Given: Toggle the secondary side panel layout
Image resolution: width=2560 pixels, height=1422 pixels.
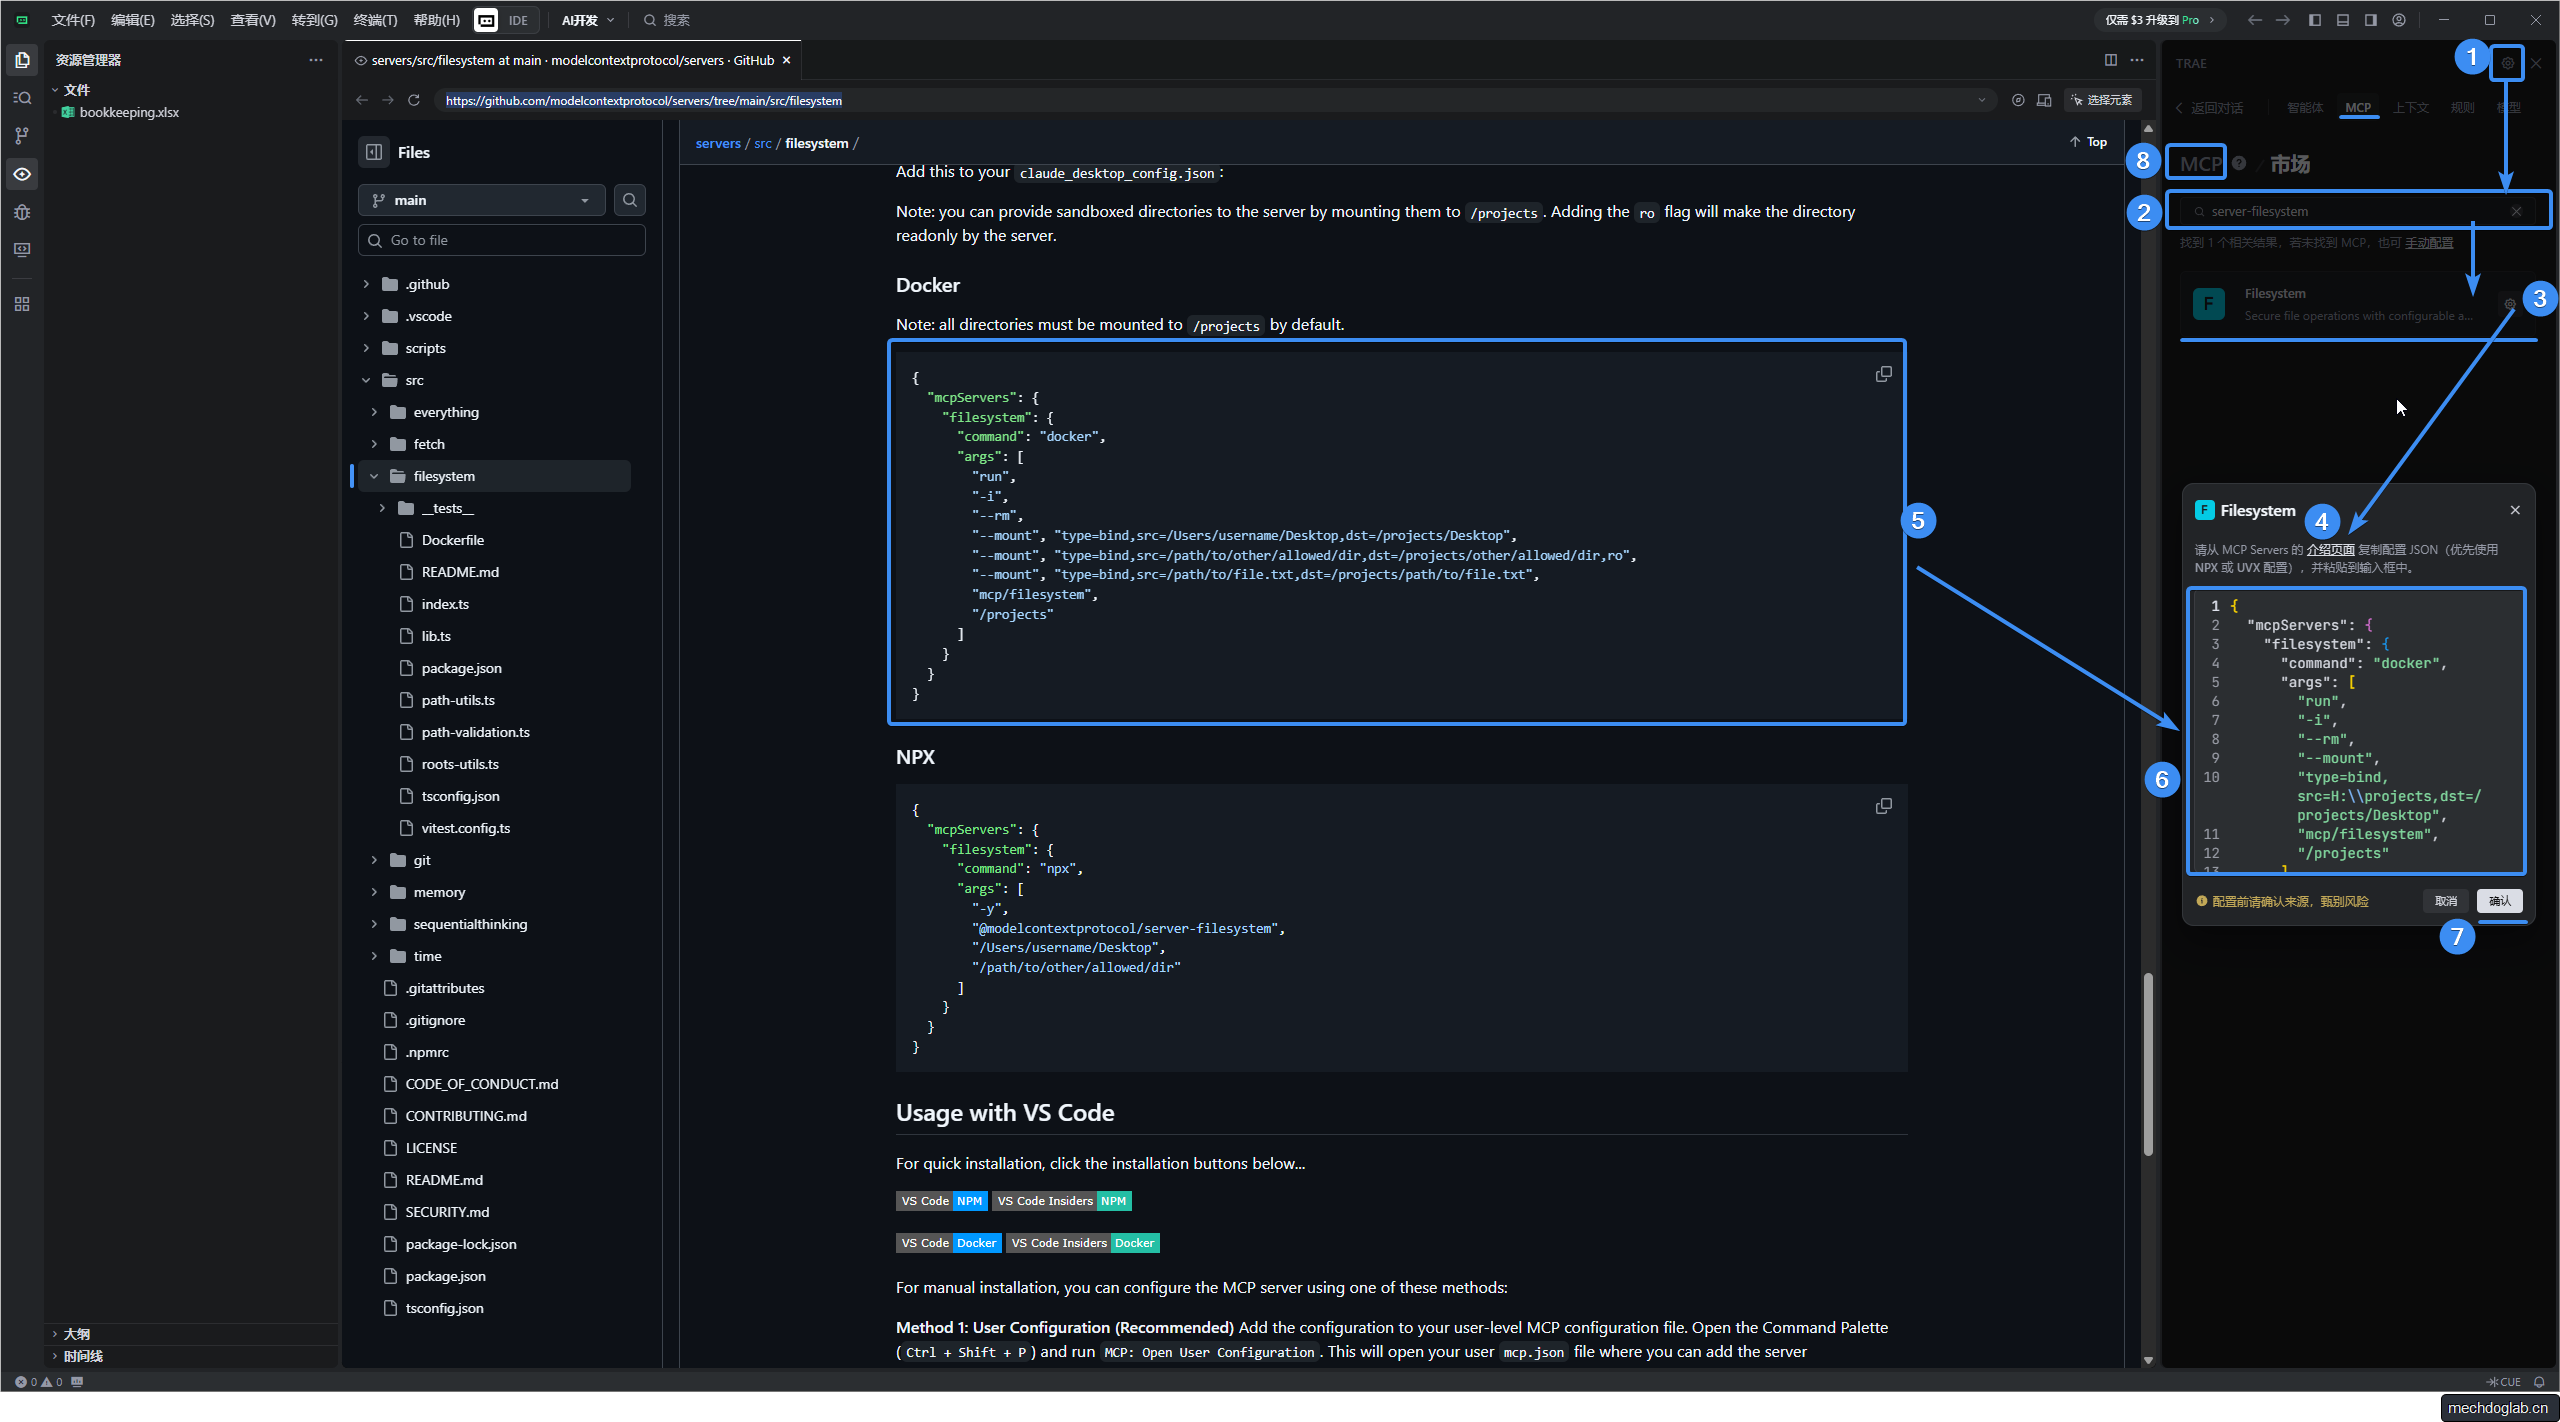Looking at the screenshot, I should pos(2370,20).
